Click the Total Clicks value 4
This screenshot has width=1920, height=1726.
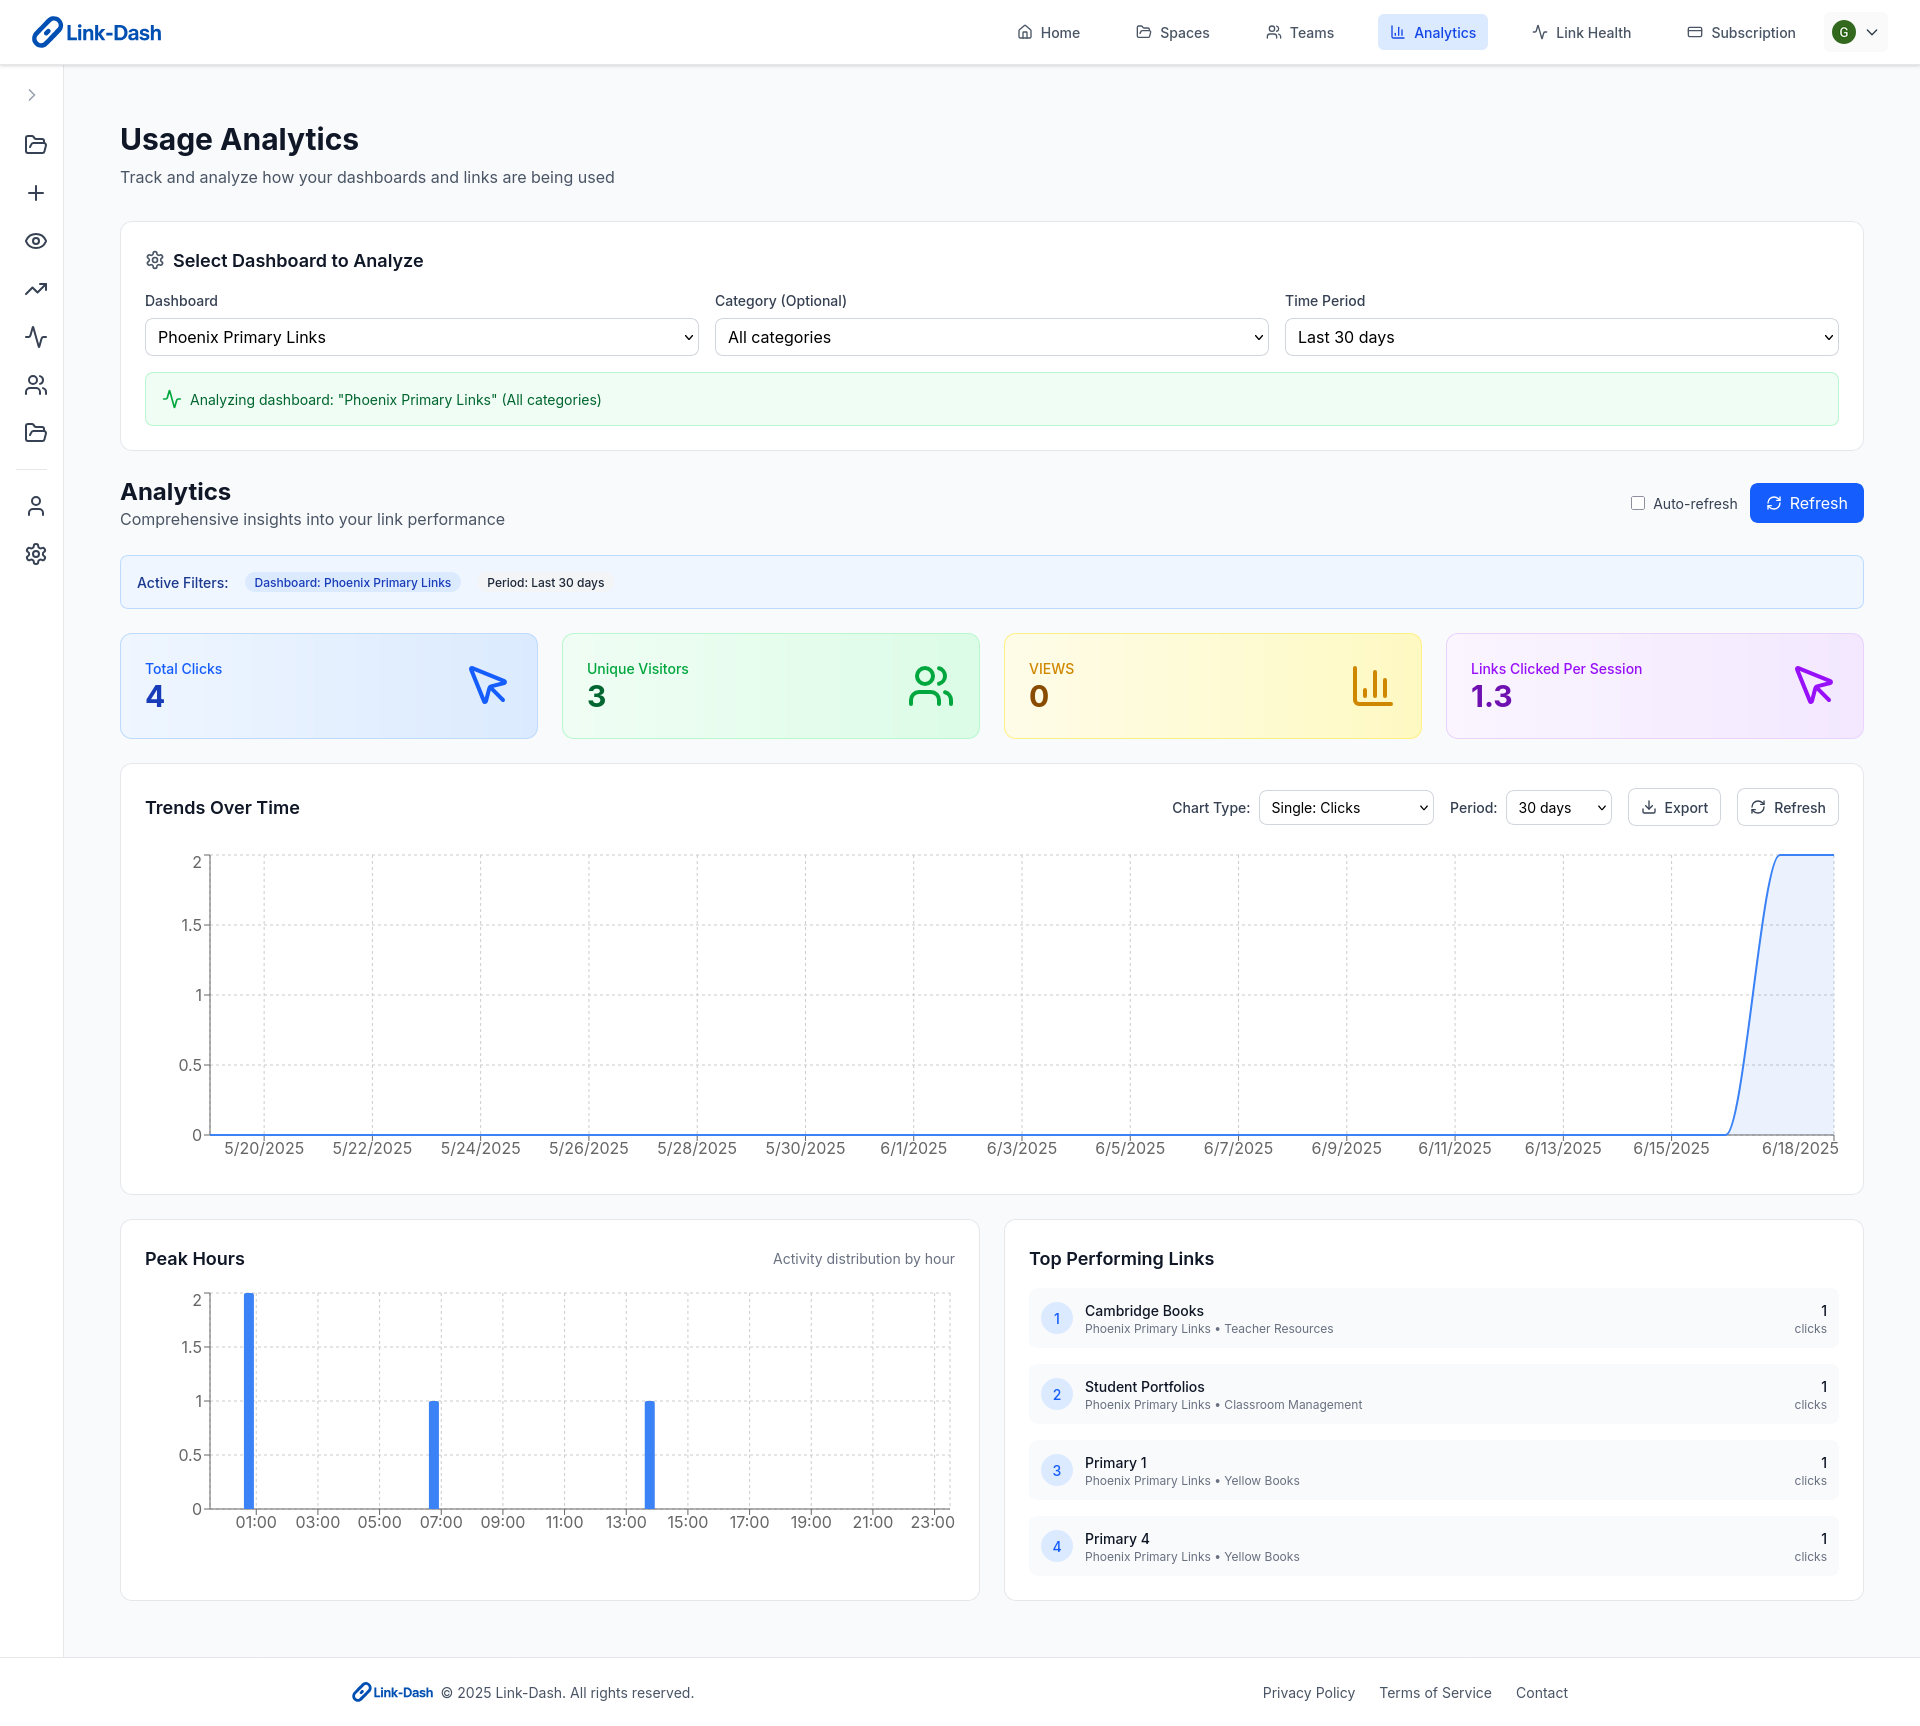point(155,696)
